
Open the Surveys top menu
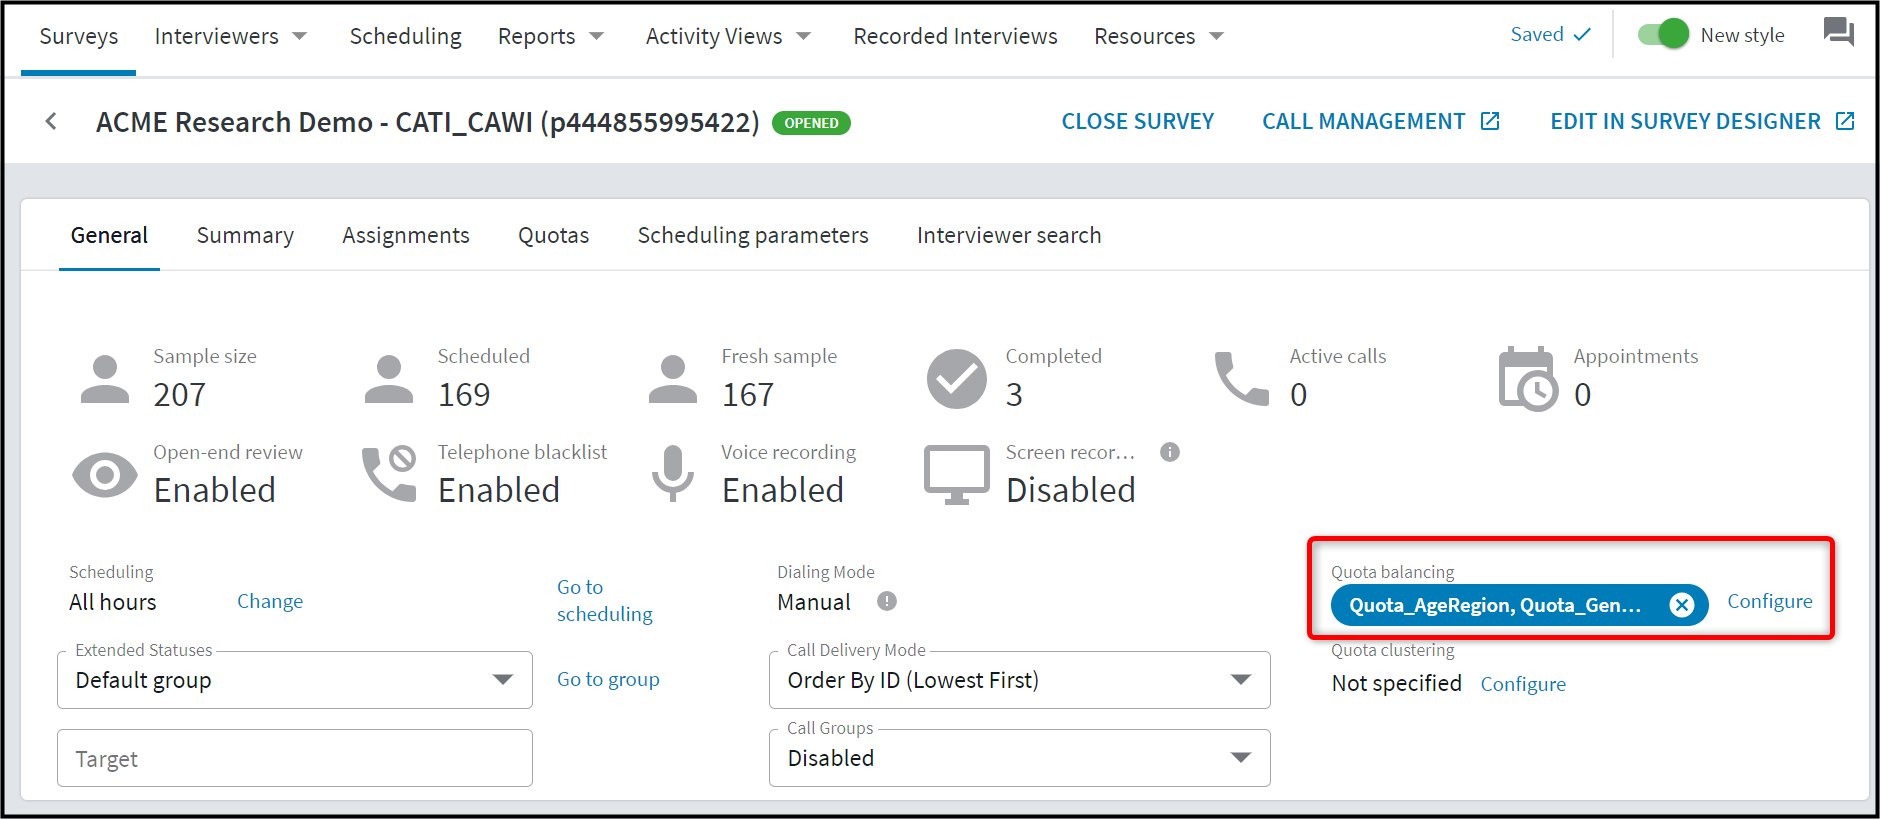click(x=79, y=36)
